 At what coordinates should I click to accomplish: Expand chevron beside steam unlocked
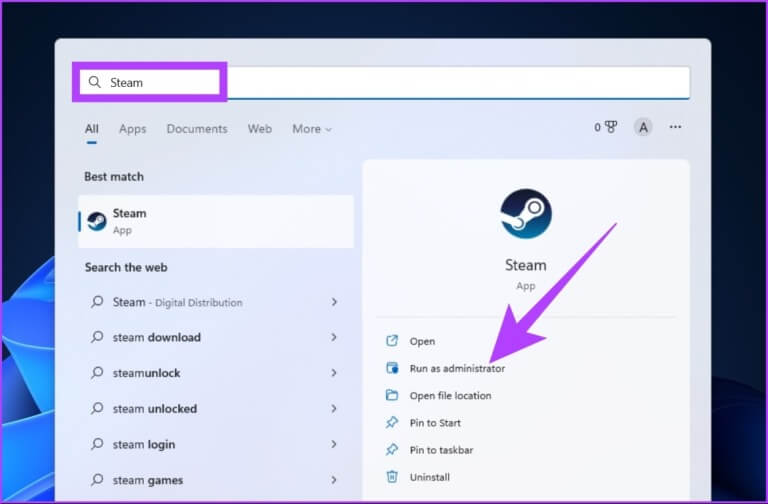tap(334, 408)
